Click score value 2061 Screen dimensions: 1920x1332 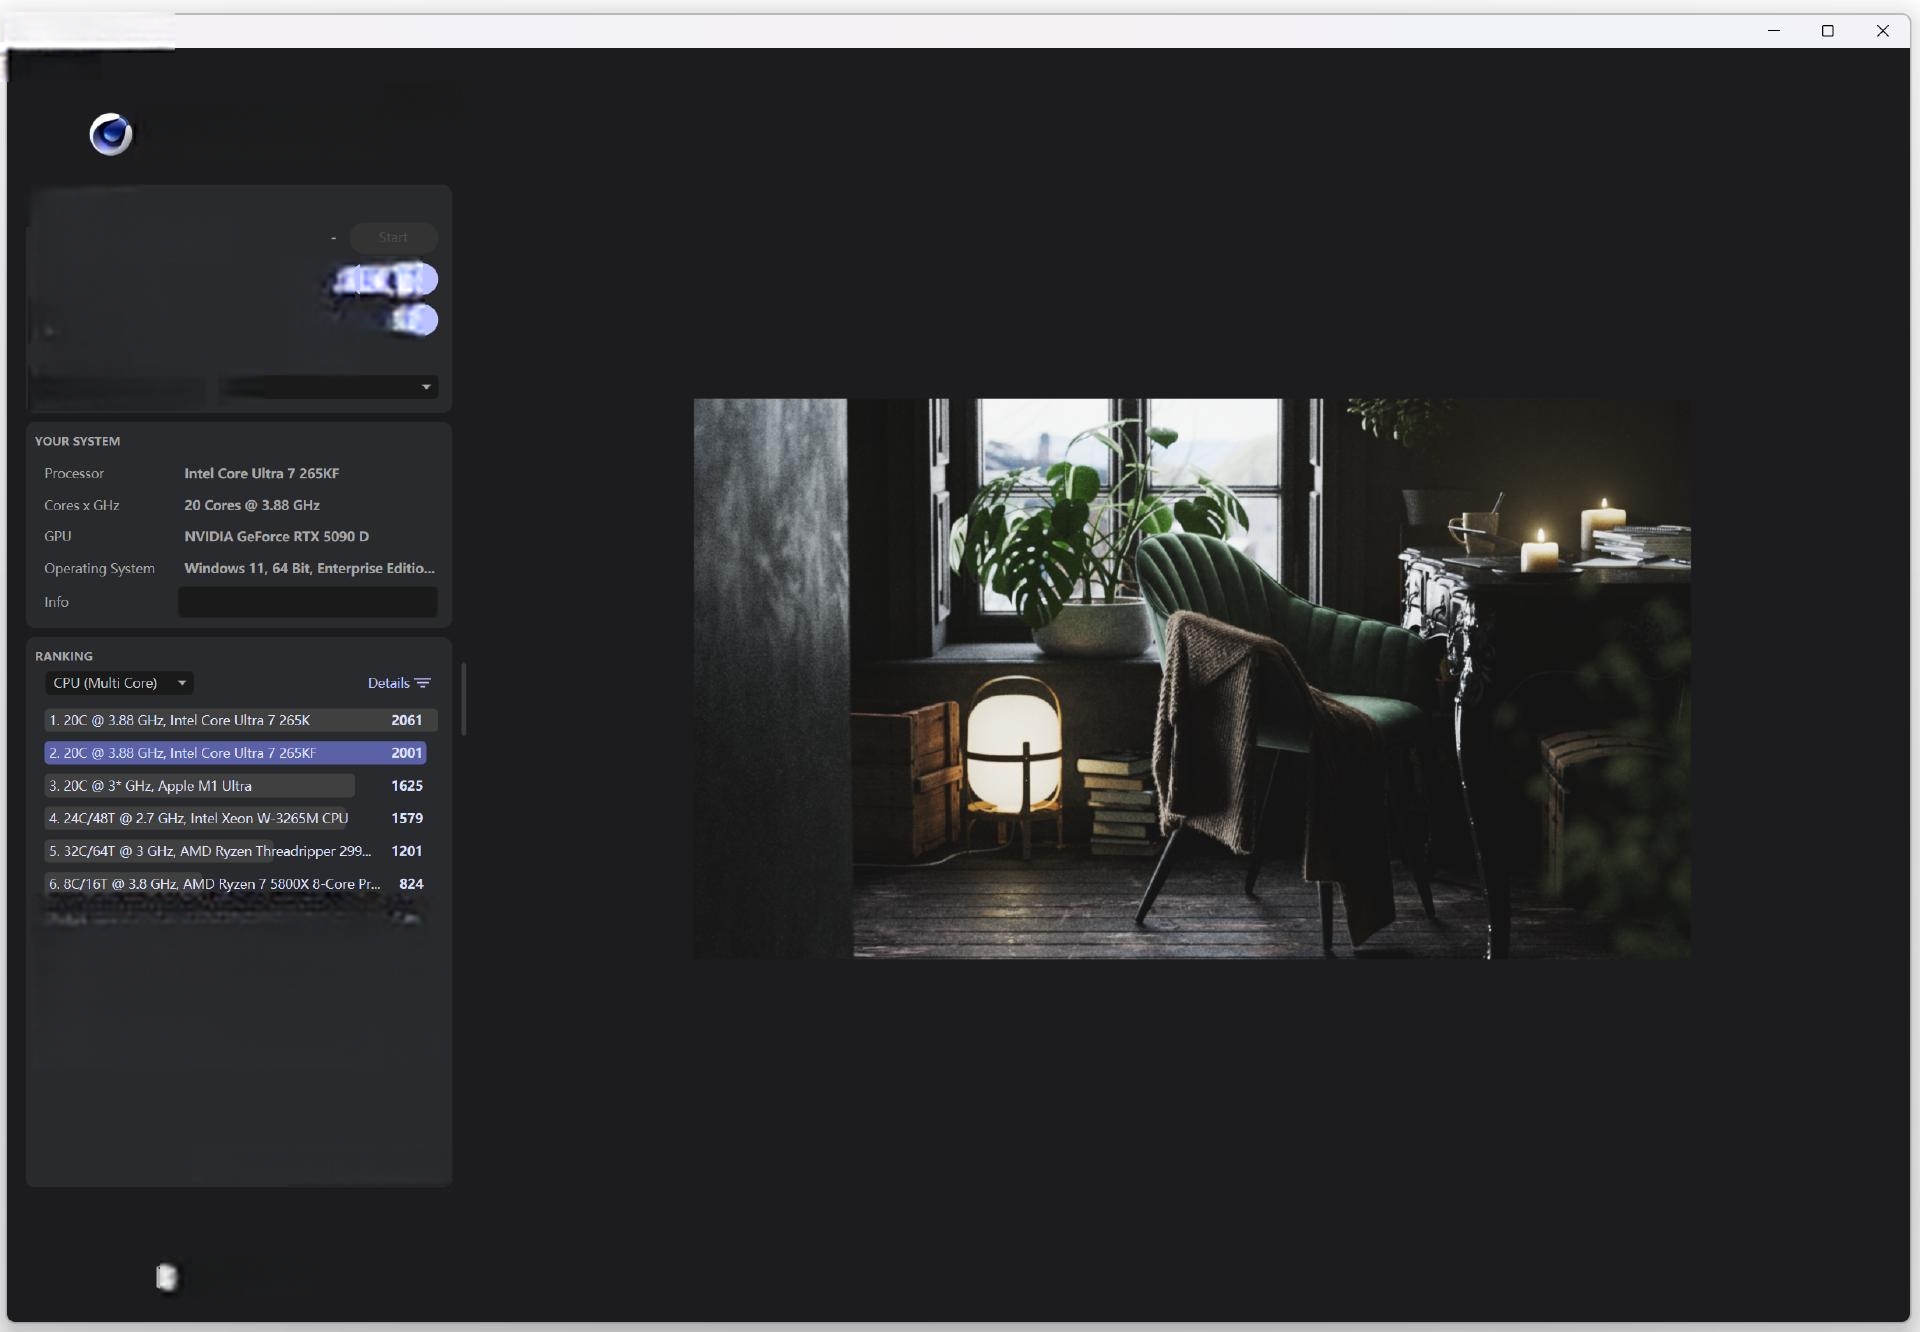pos(406,720)
